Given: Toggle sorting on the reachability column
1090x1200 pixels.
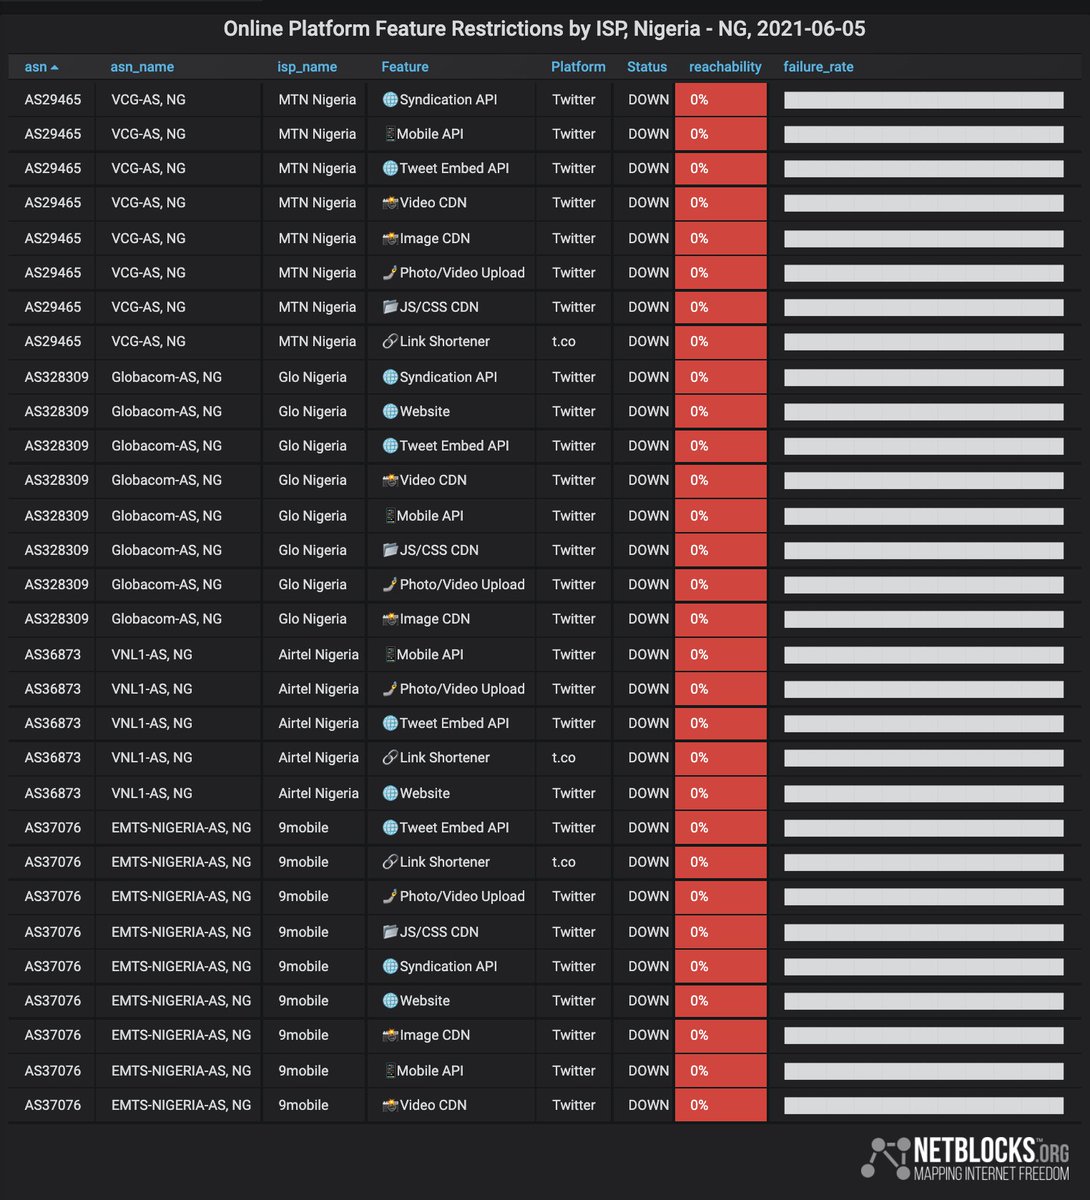Looking at the screenshot, I should pos(725,67).
